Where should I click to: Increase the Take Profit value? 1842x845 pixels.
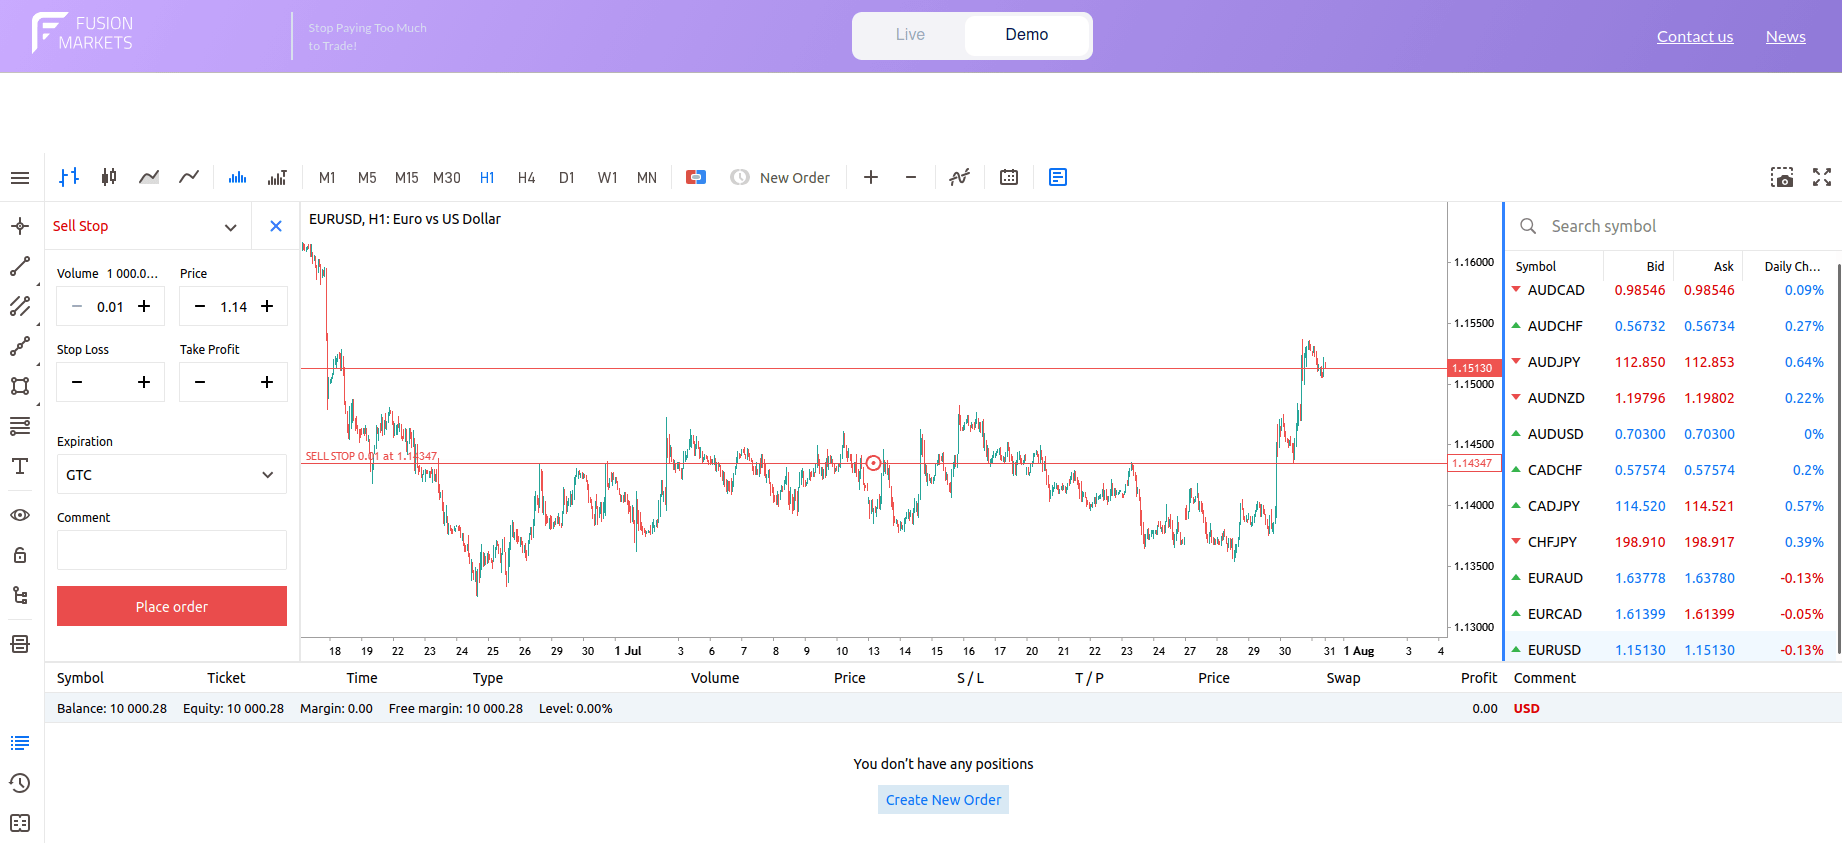click(x=267, y=382)
